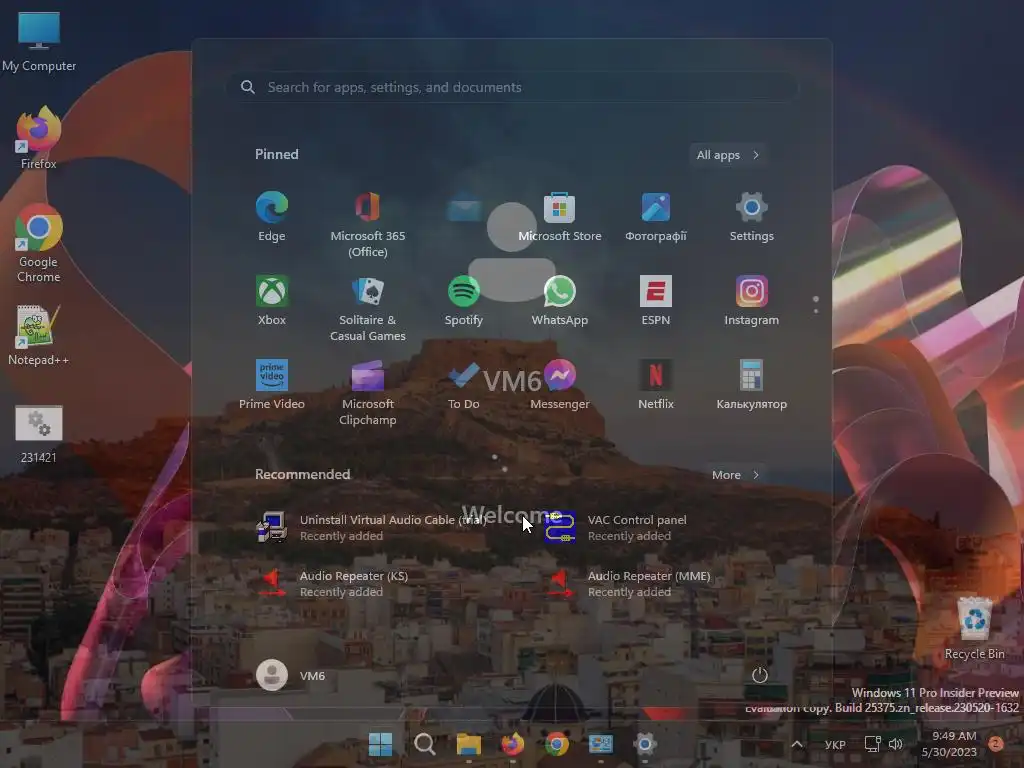This screenshot has height=768, width=1024.
Task: Launch Spotify from pinned apps
Action: (464, 301)
